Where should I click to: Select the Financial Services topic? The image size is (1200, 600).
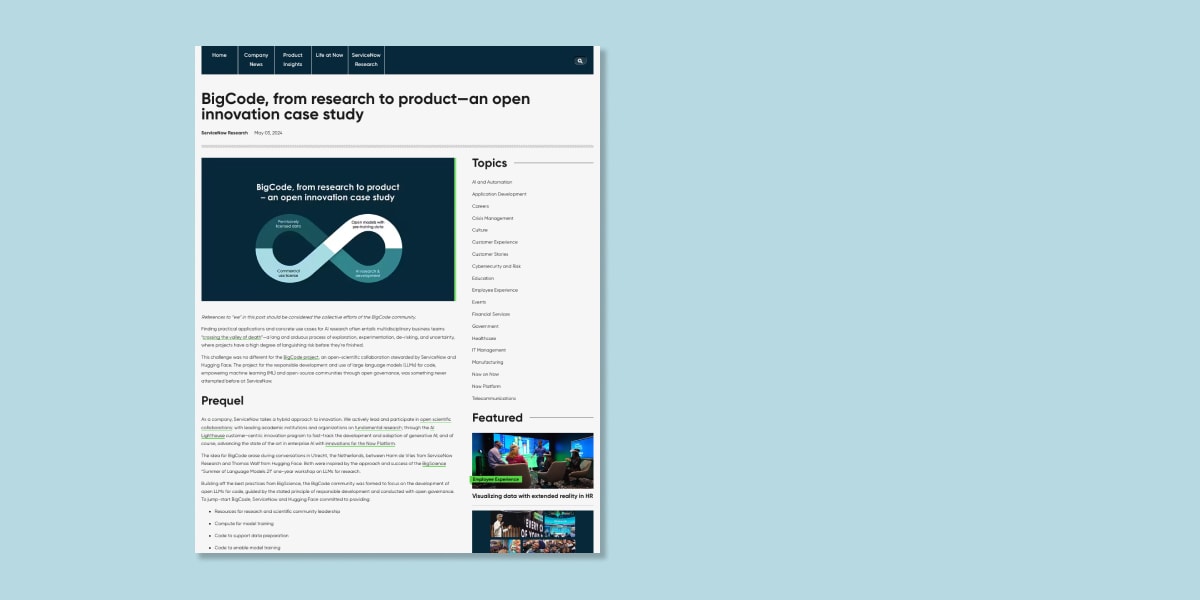click(491, 314)
